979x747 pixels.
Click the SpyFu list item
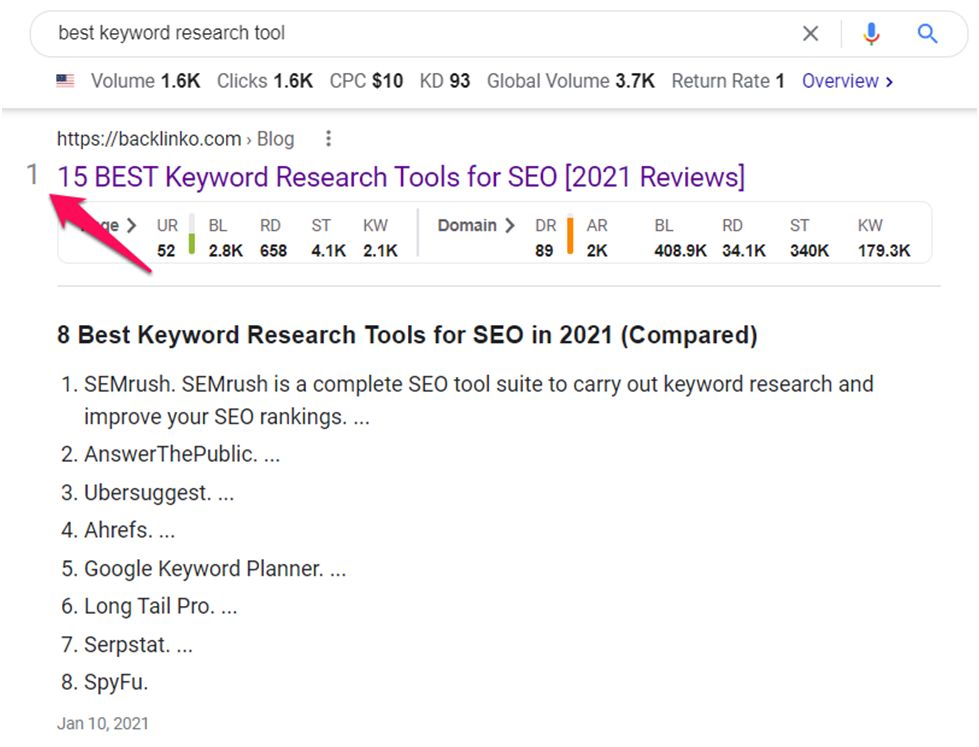click(x=104, y=682)
